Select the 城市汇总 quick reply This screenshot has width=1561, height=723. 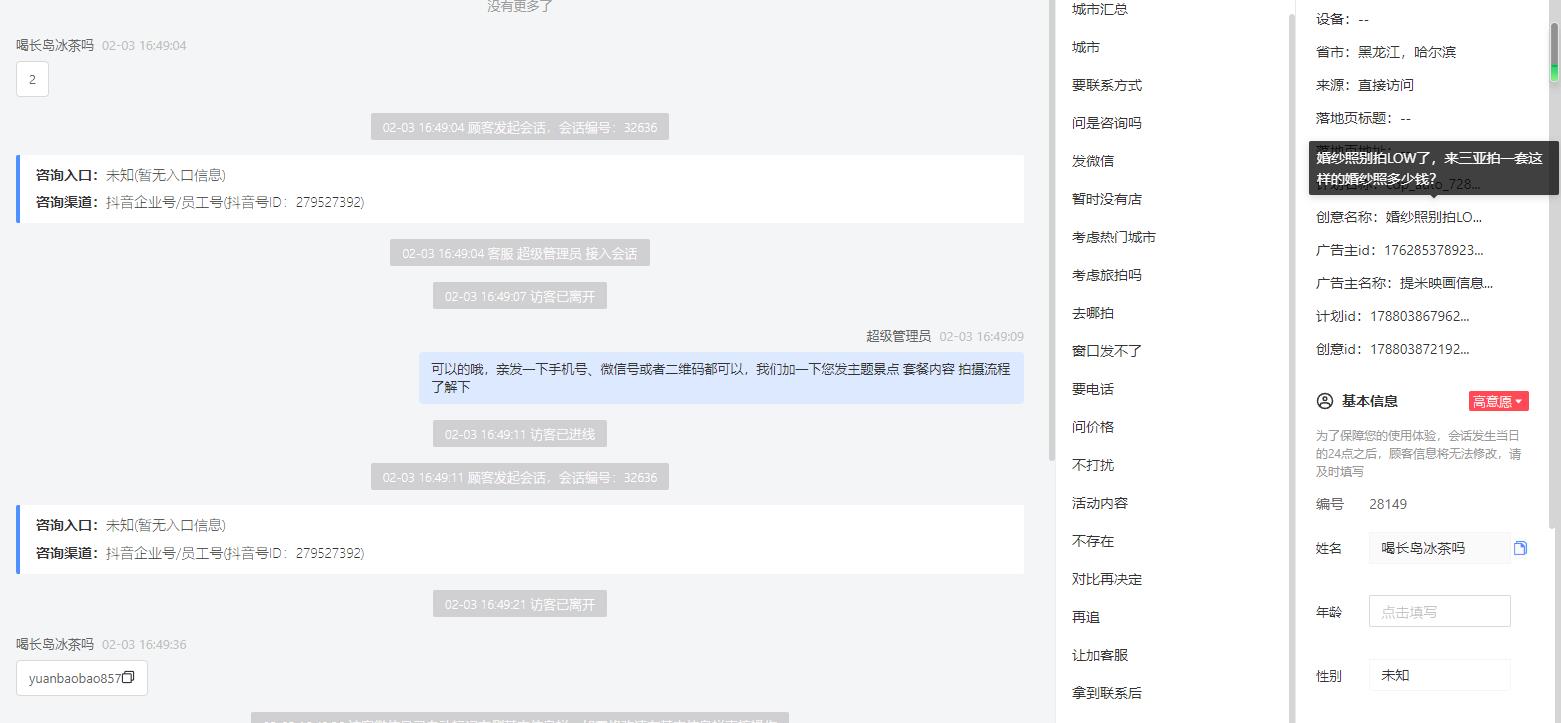1100,9
